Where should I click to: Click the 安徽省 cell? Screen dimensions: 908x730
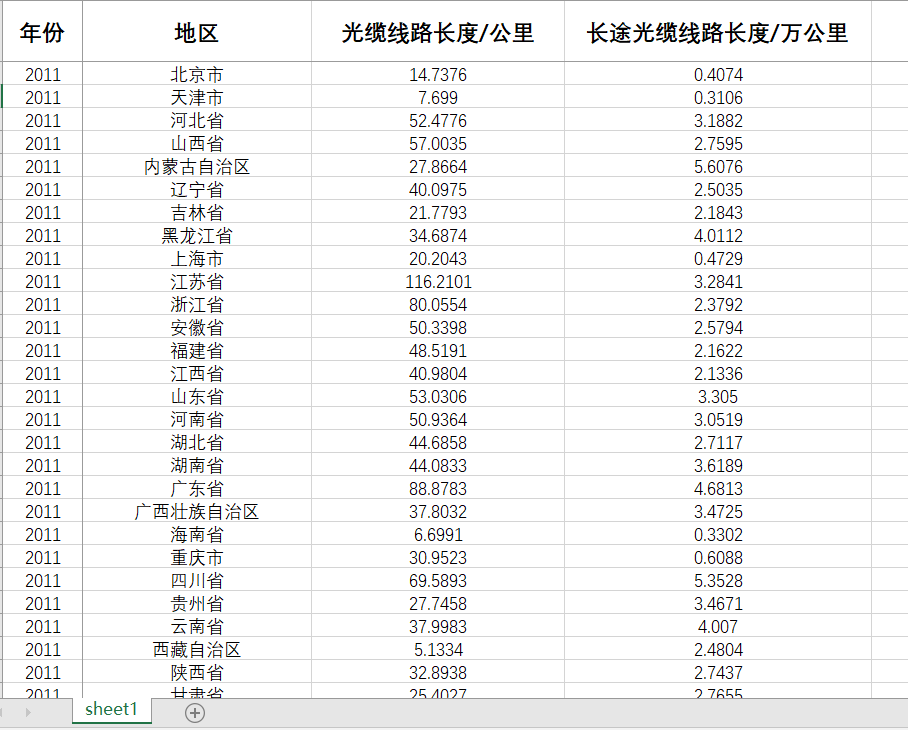(x=197, y=327)
